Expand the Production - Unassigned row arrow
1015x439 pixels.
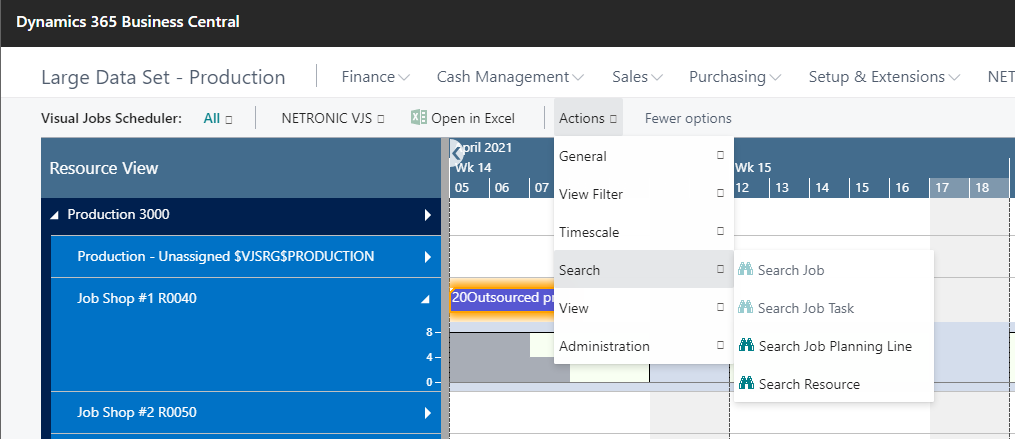pyautogui.click(x=427, y=257)
